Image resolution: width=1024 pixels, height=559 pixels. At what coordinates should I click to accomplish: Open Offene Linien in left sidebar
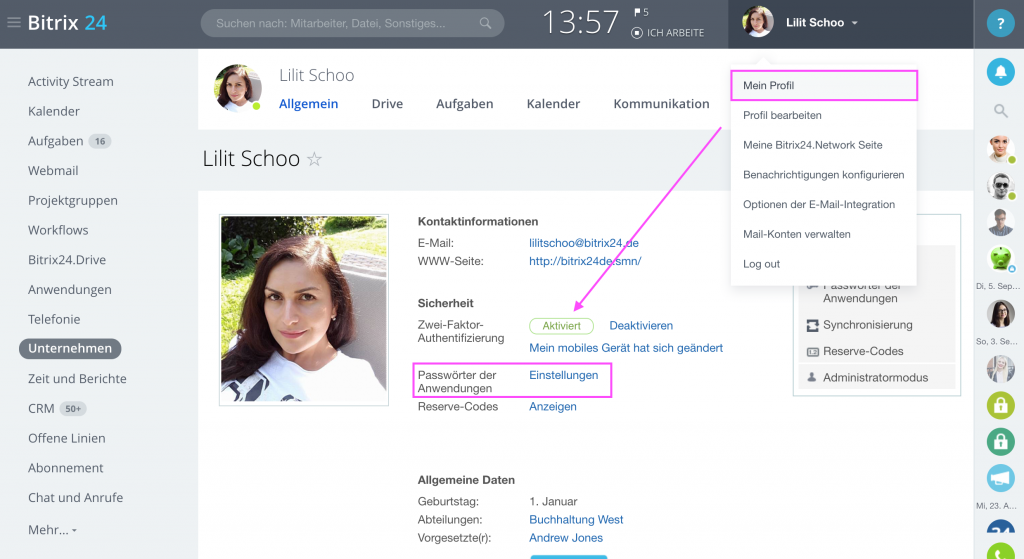66,438
